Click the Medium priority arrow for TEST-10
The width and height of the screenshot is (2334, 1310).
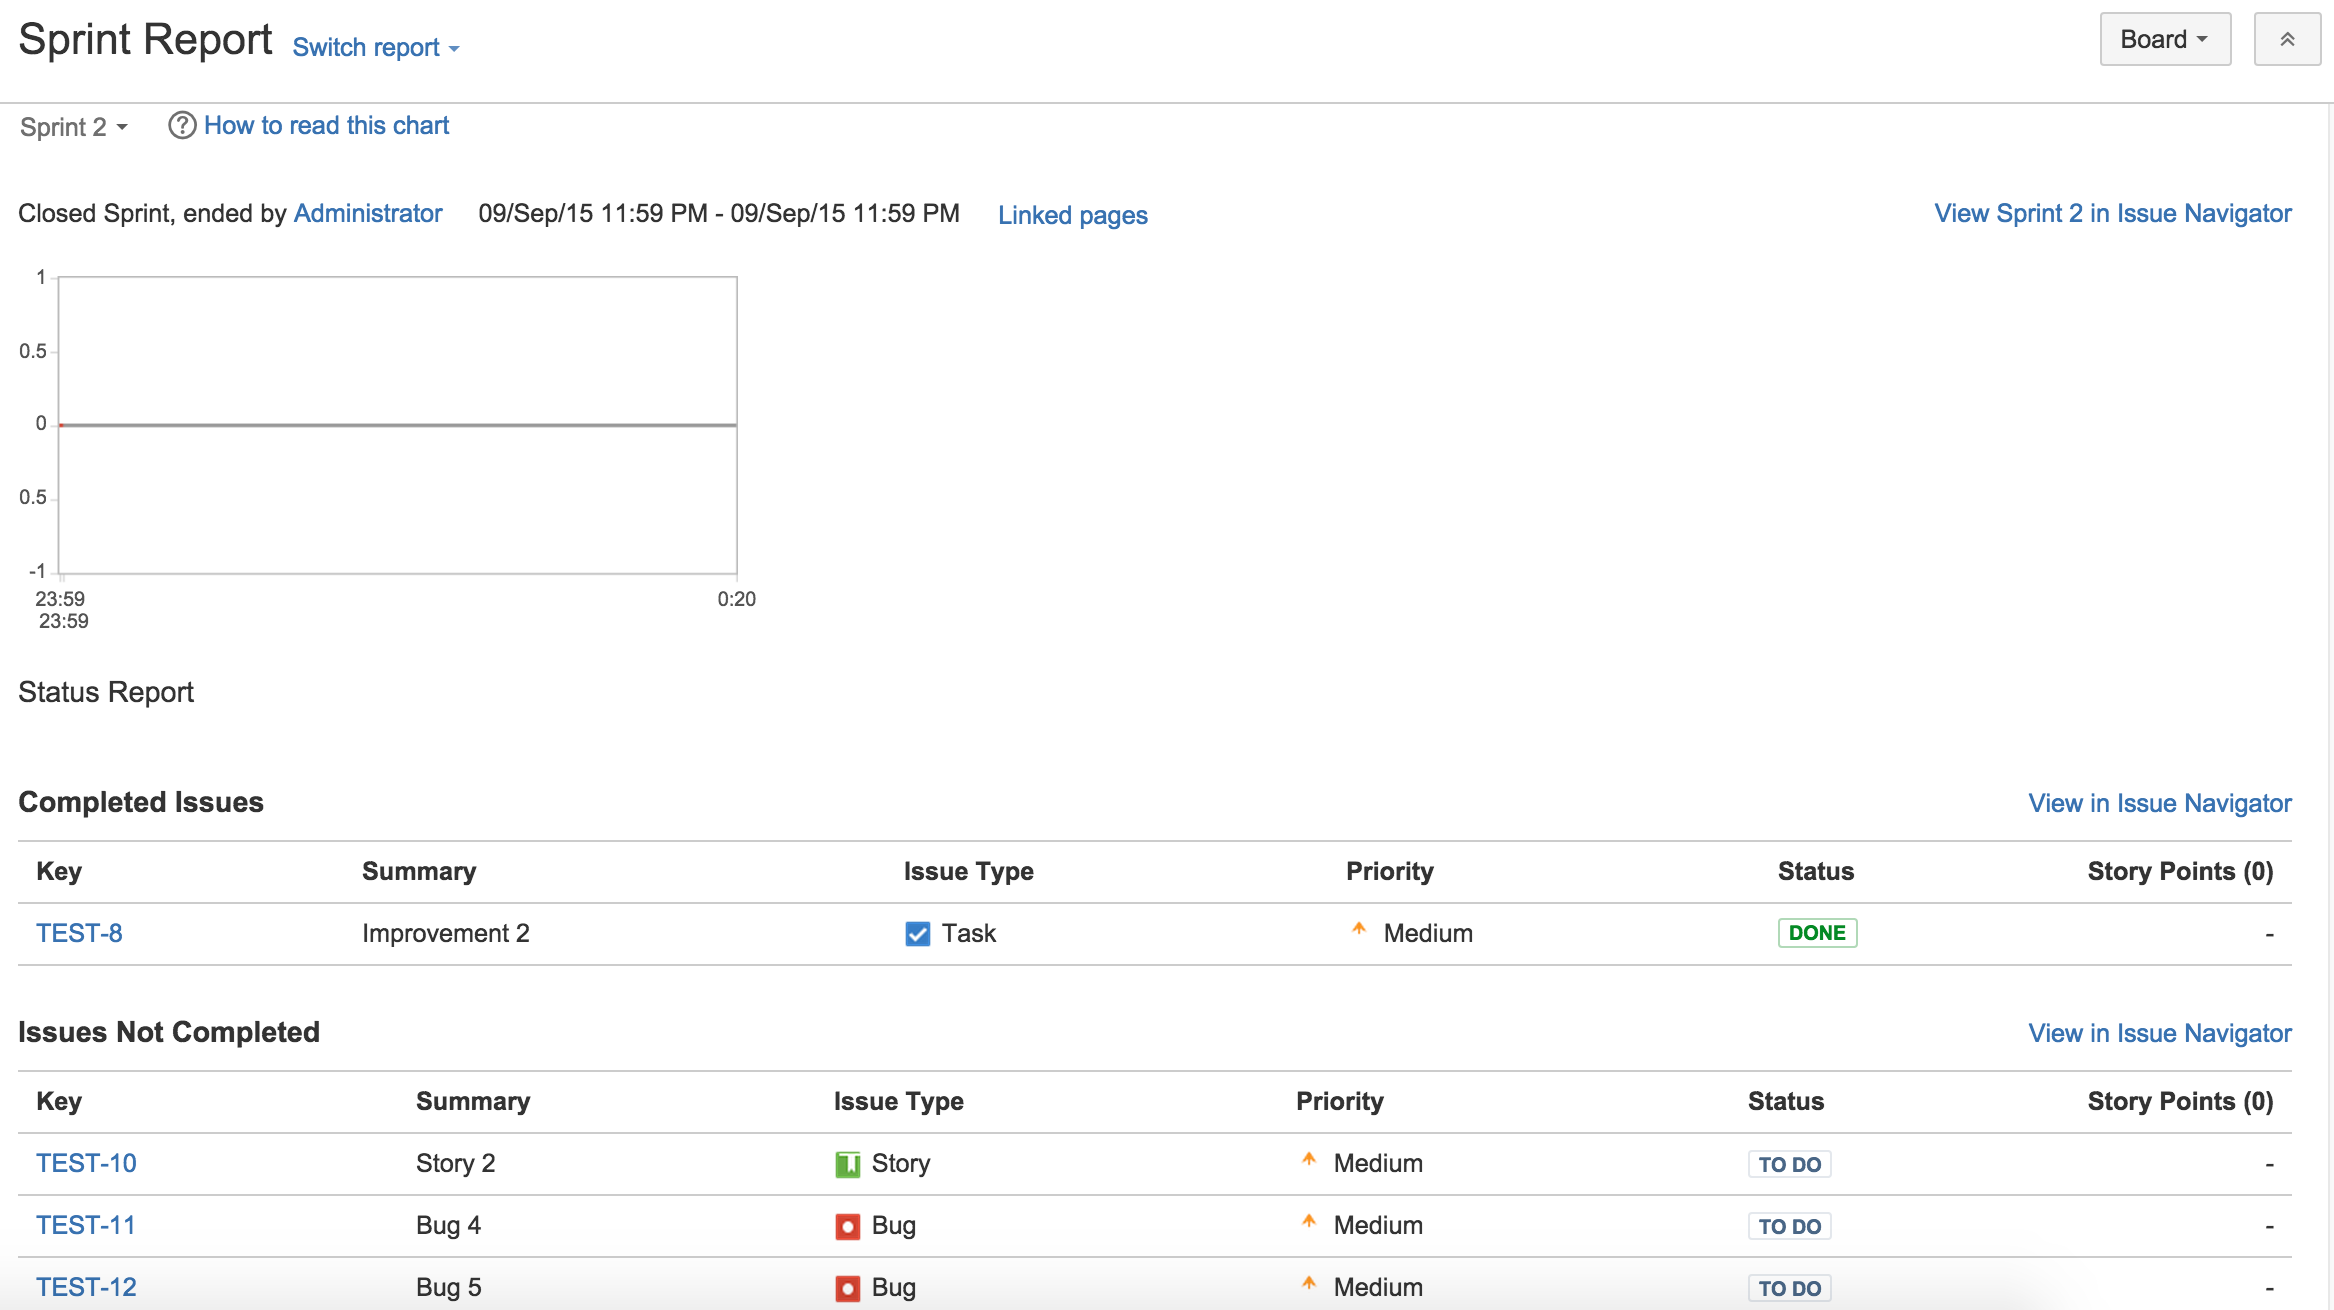click(1308, 1160)
